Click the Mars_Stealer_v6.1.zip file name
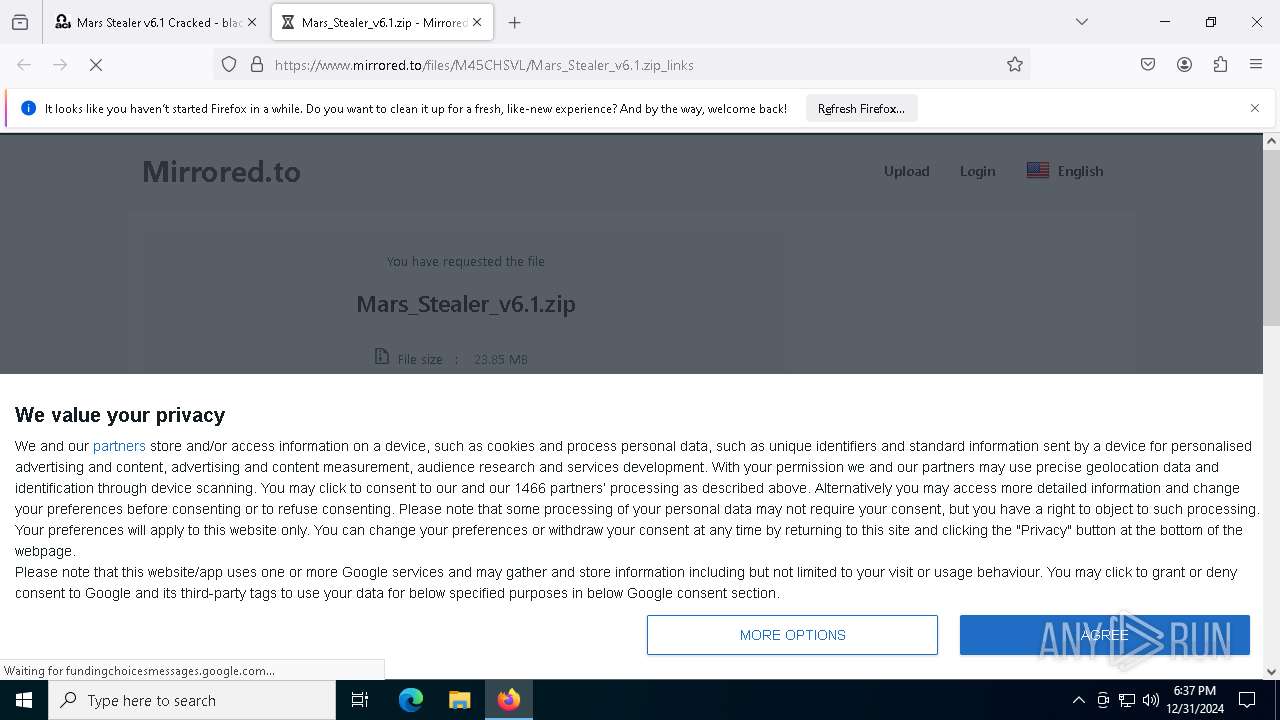The height and width of the screenshot is (720, 1280). (x=466, y=304)
